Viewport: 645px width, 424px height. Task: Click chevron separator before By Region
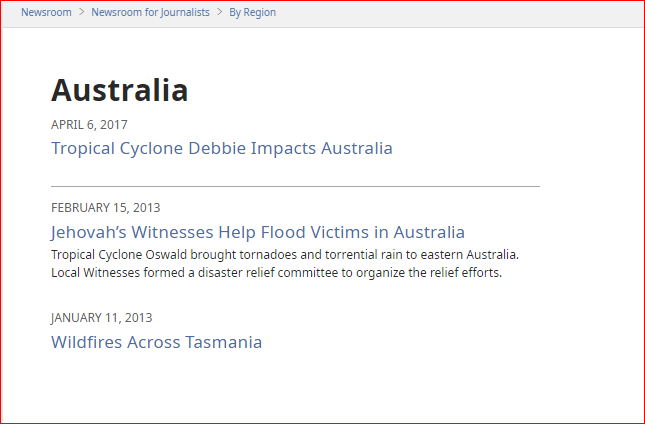point(220,12)
